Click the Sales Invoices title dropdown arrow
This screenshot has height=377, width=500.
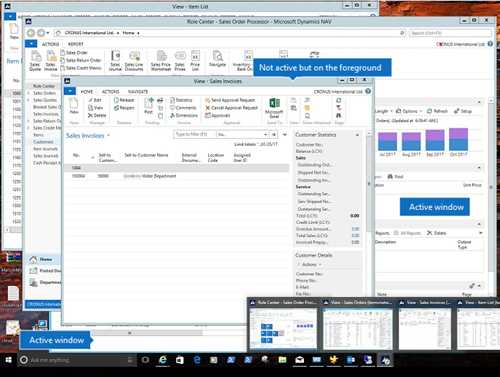pos(108,136)
